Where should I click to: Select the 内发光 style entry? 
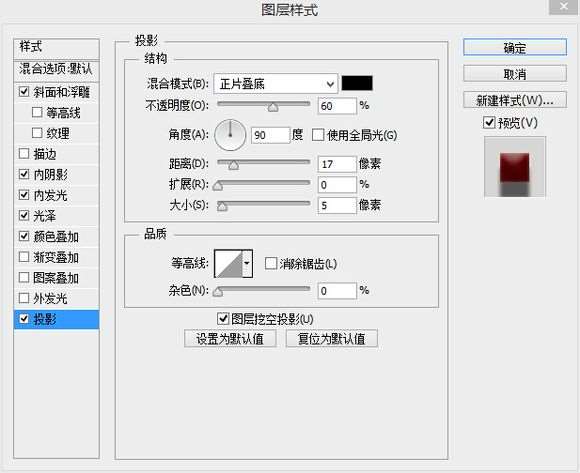[x=51, y=195]
